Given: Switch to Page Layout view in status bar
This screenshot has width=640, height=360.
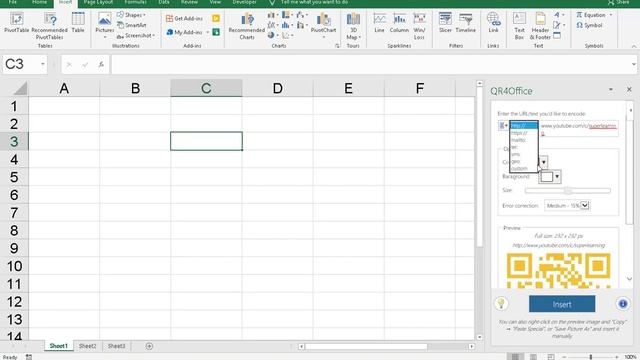Looking at the screenshot, I should pyautogui.click(x=533, y=357).
